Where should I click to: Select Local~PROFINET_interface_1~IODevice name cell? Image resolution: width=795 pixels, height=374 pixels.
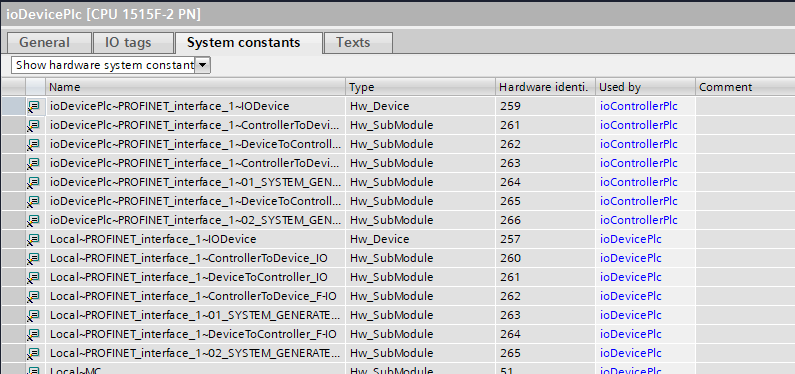click(196, 239)
